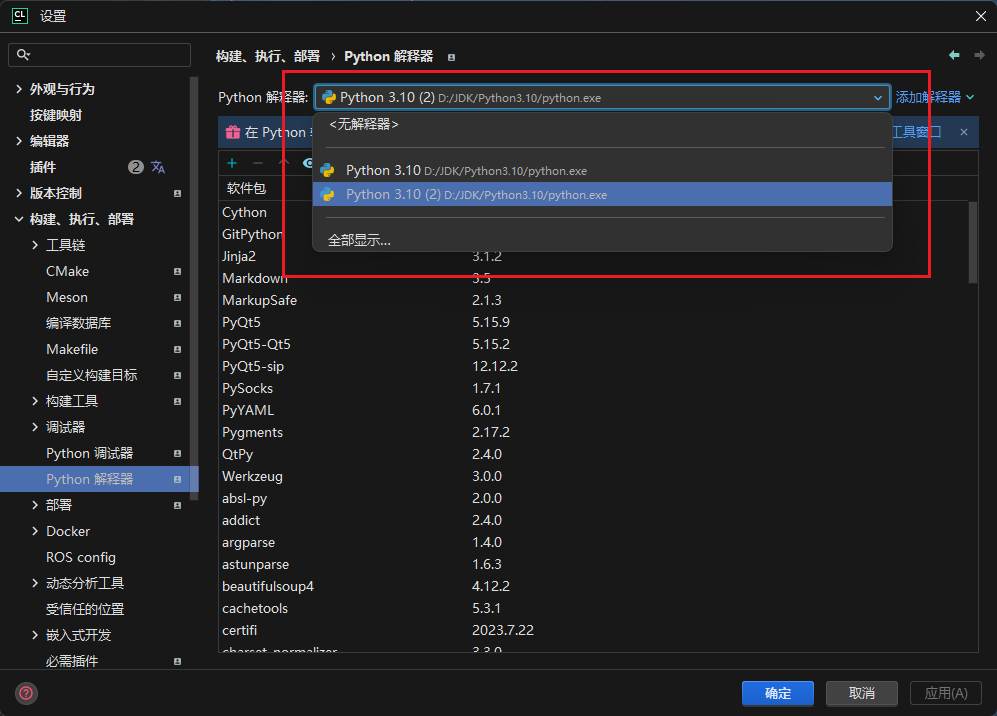This screenshot has height=716, width=997.
Task: Navigate back with the left arrow icon
Action: pos(954,55)
